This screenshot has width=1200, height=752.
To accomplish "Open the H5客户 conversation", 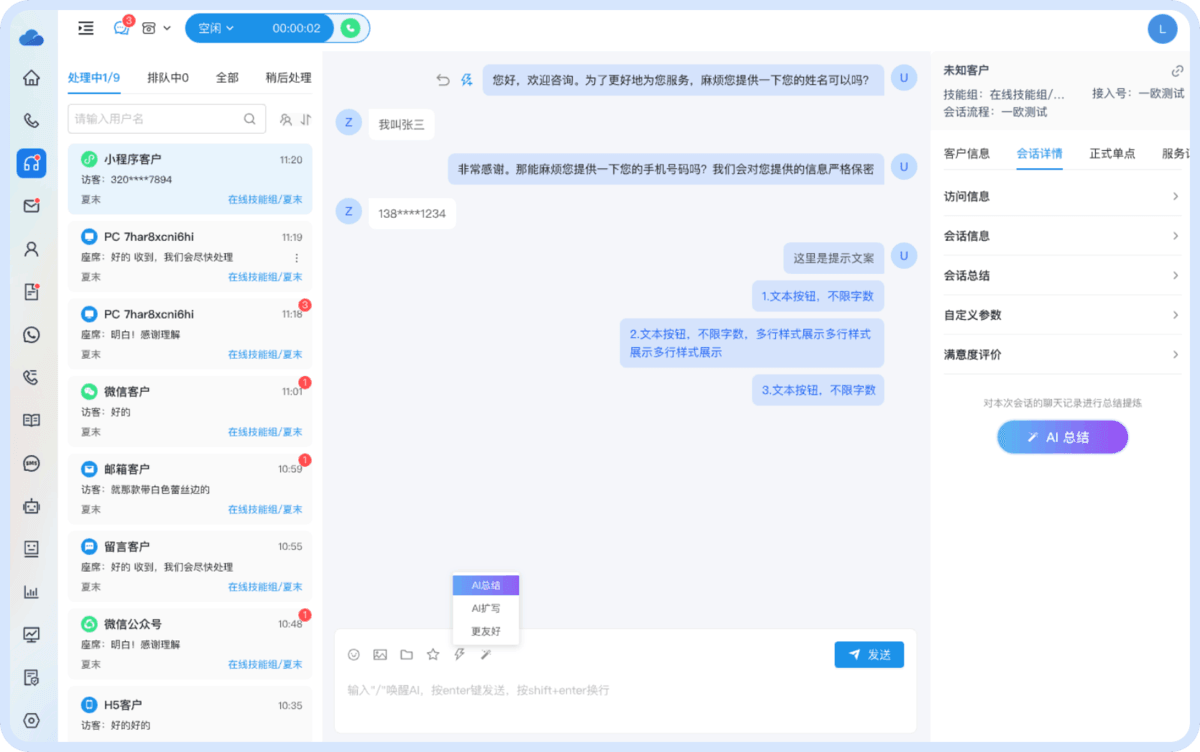I will (x=190, y=714).
